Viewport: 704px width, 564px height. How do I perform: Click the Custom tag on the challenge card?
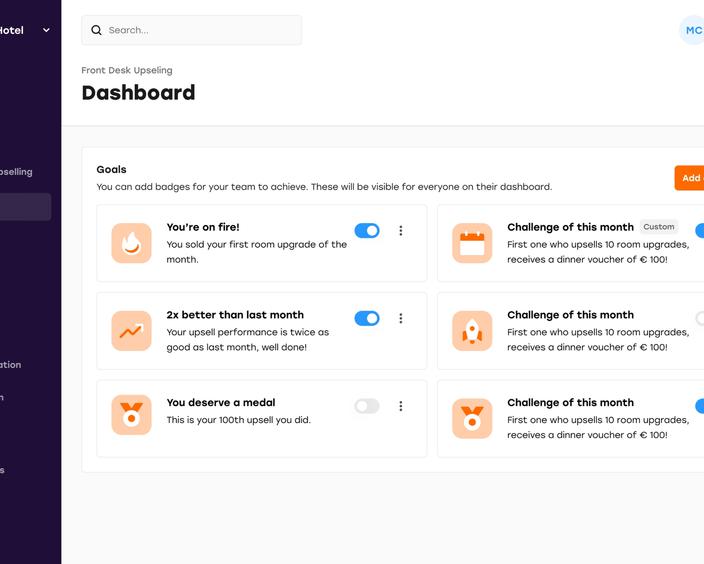[659, 227]
